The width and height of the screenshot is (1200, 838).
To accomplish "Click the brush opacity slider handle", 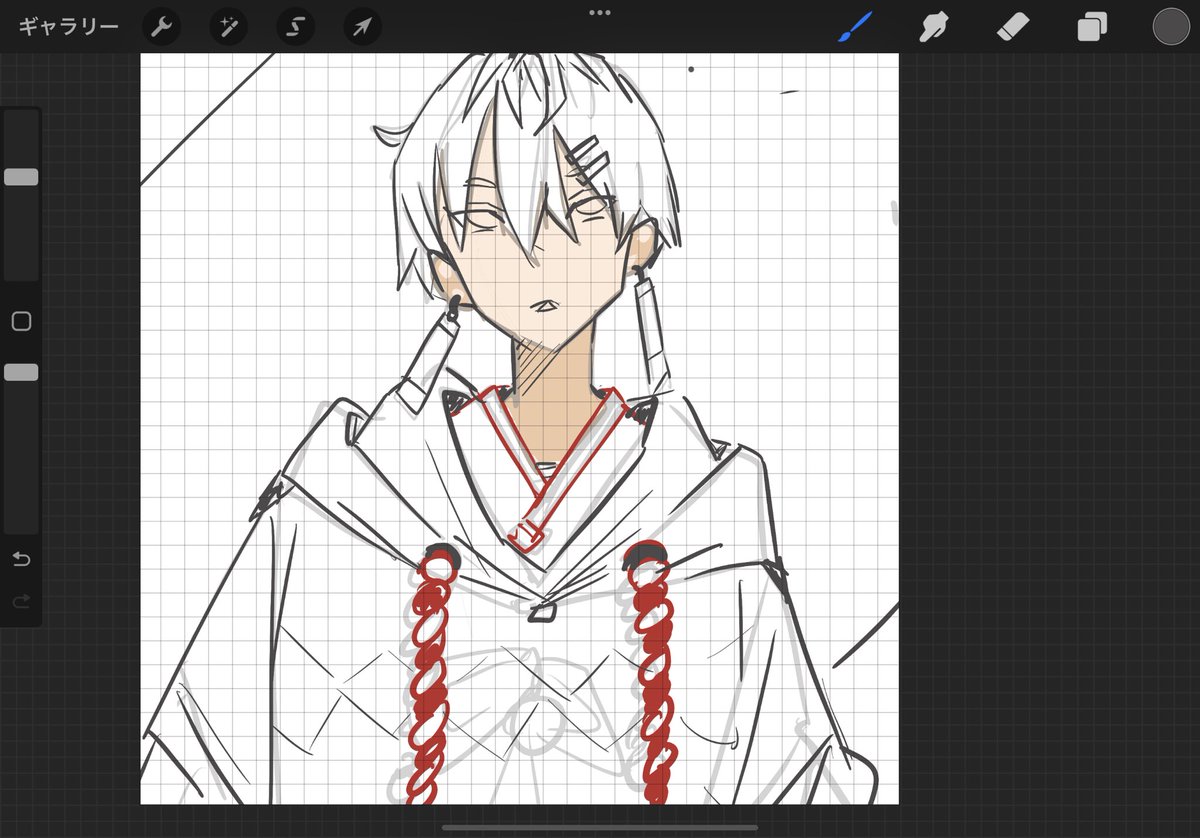I will coord(21,372).
